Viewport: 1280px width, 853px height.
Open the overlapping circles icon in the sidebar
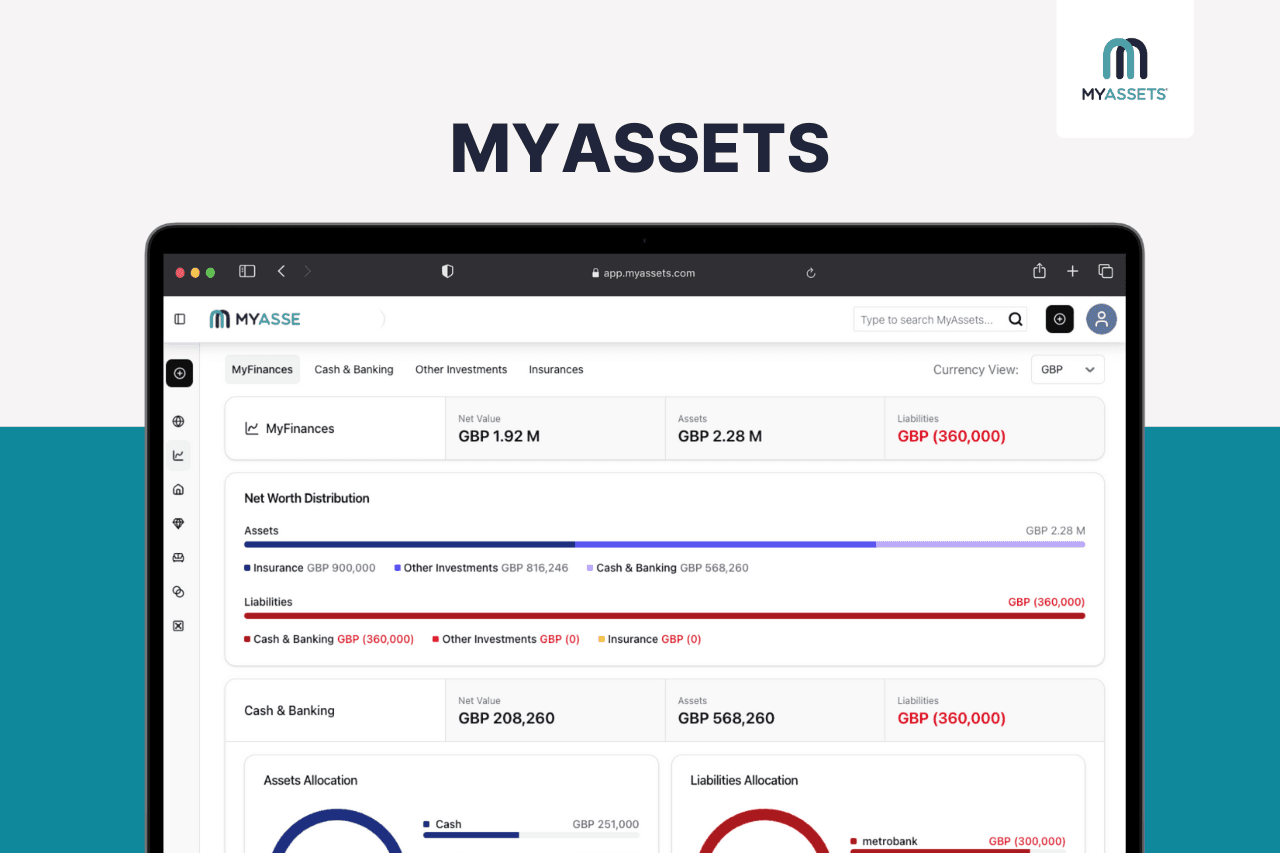coord(179,592)
